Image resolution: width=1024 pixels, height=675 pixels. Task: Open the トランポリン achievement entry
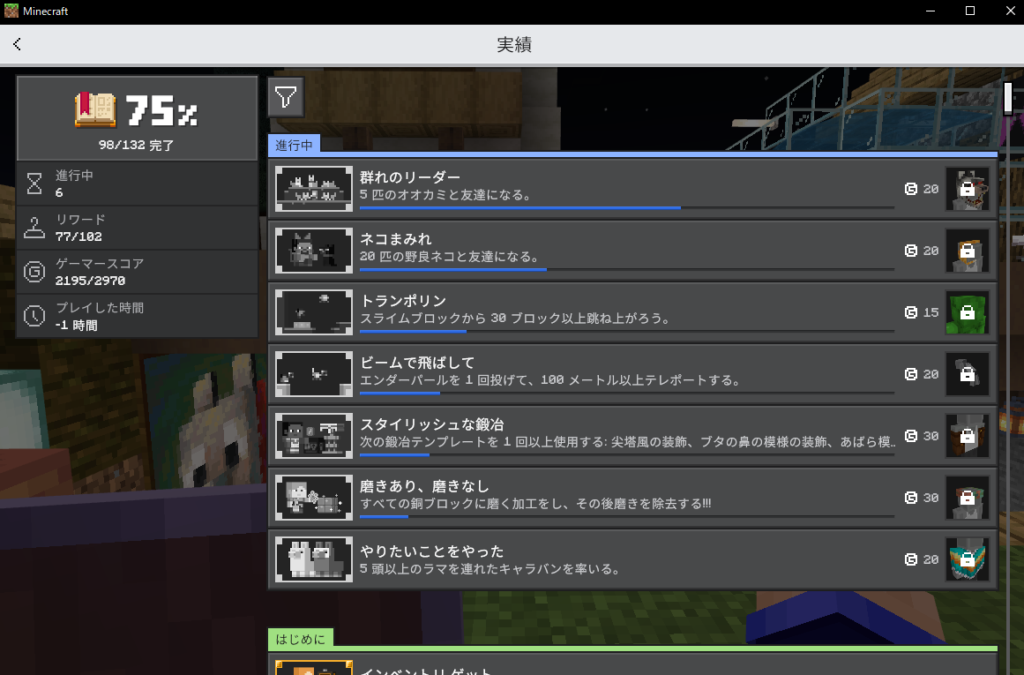(x=600, y=312)
